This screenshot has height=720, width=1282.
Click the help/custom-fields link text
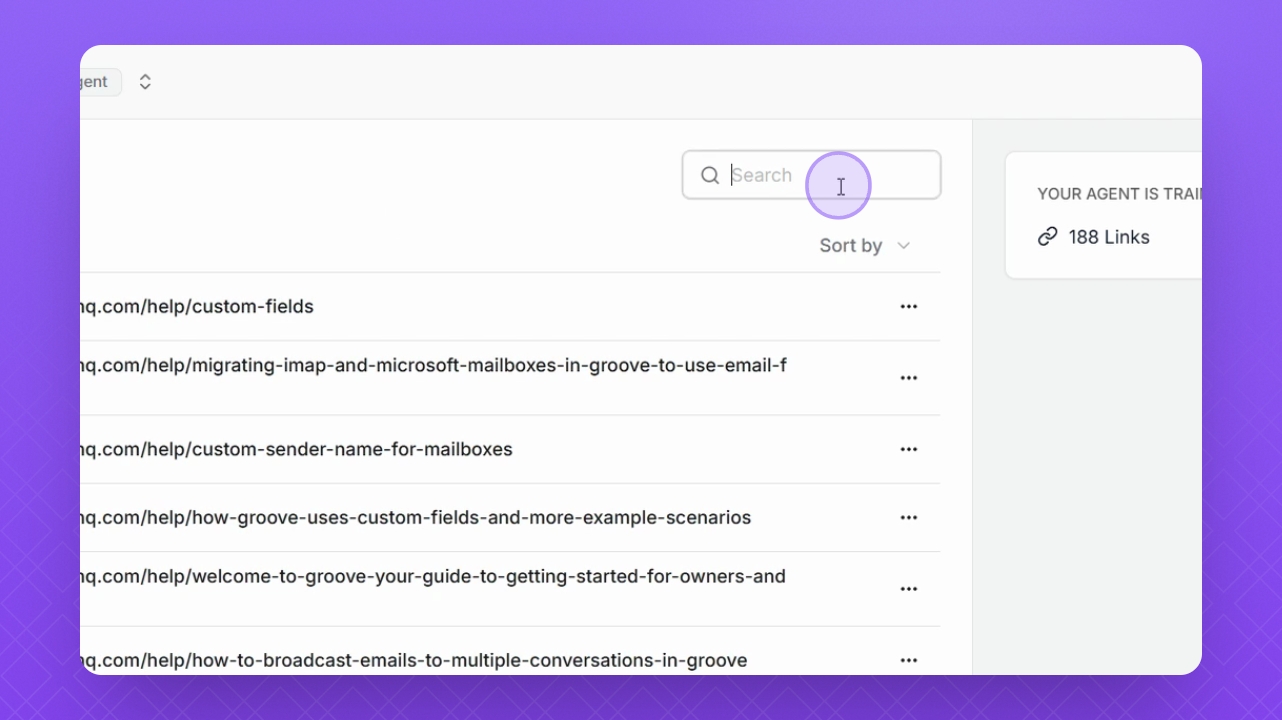click(197, 307)
